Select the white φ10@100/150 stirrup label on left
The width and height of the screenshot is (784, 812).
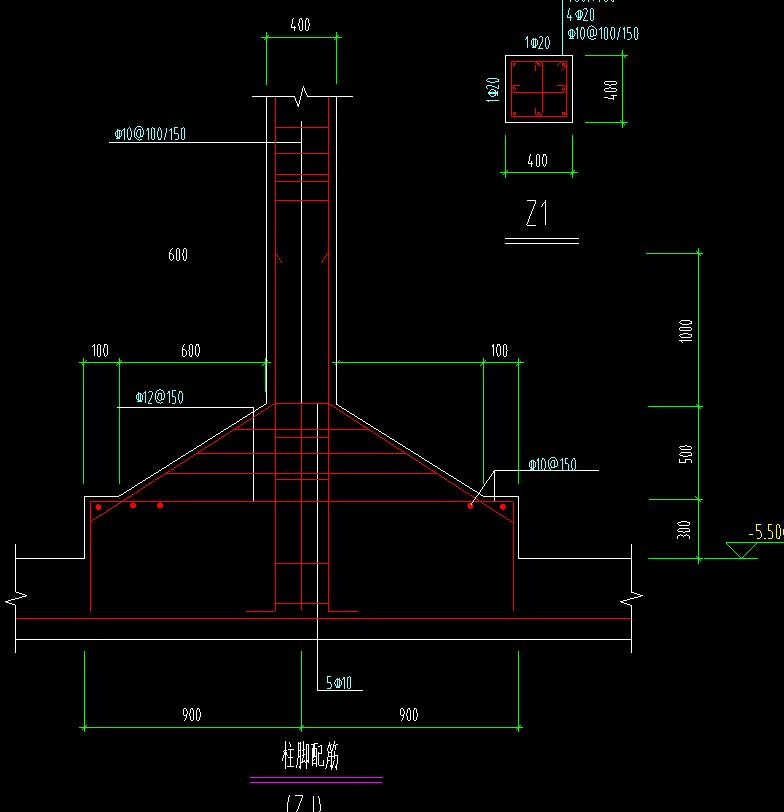150,134
